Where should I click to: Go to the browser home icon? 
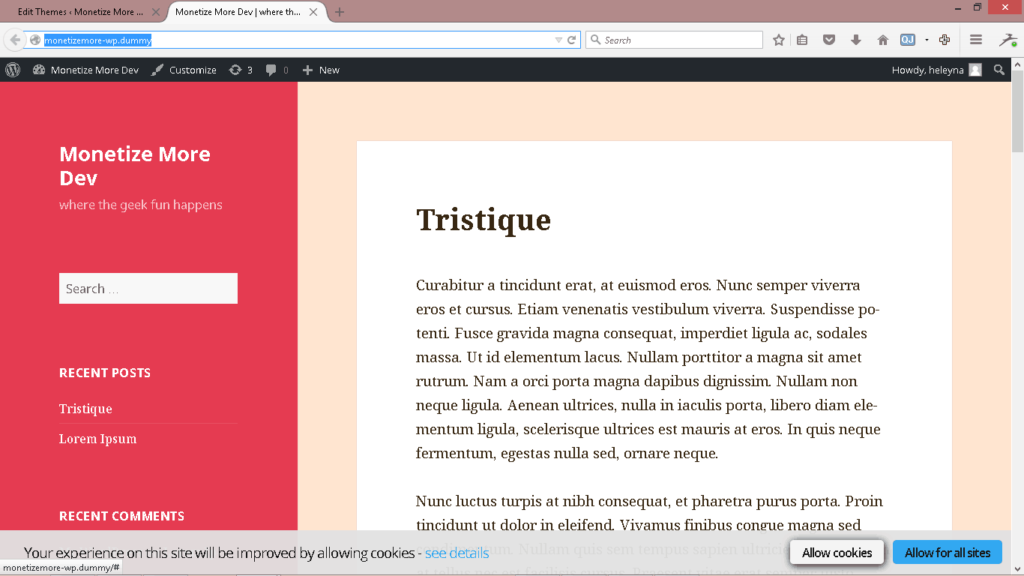click(882, 40)
